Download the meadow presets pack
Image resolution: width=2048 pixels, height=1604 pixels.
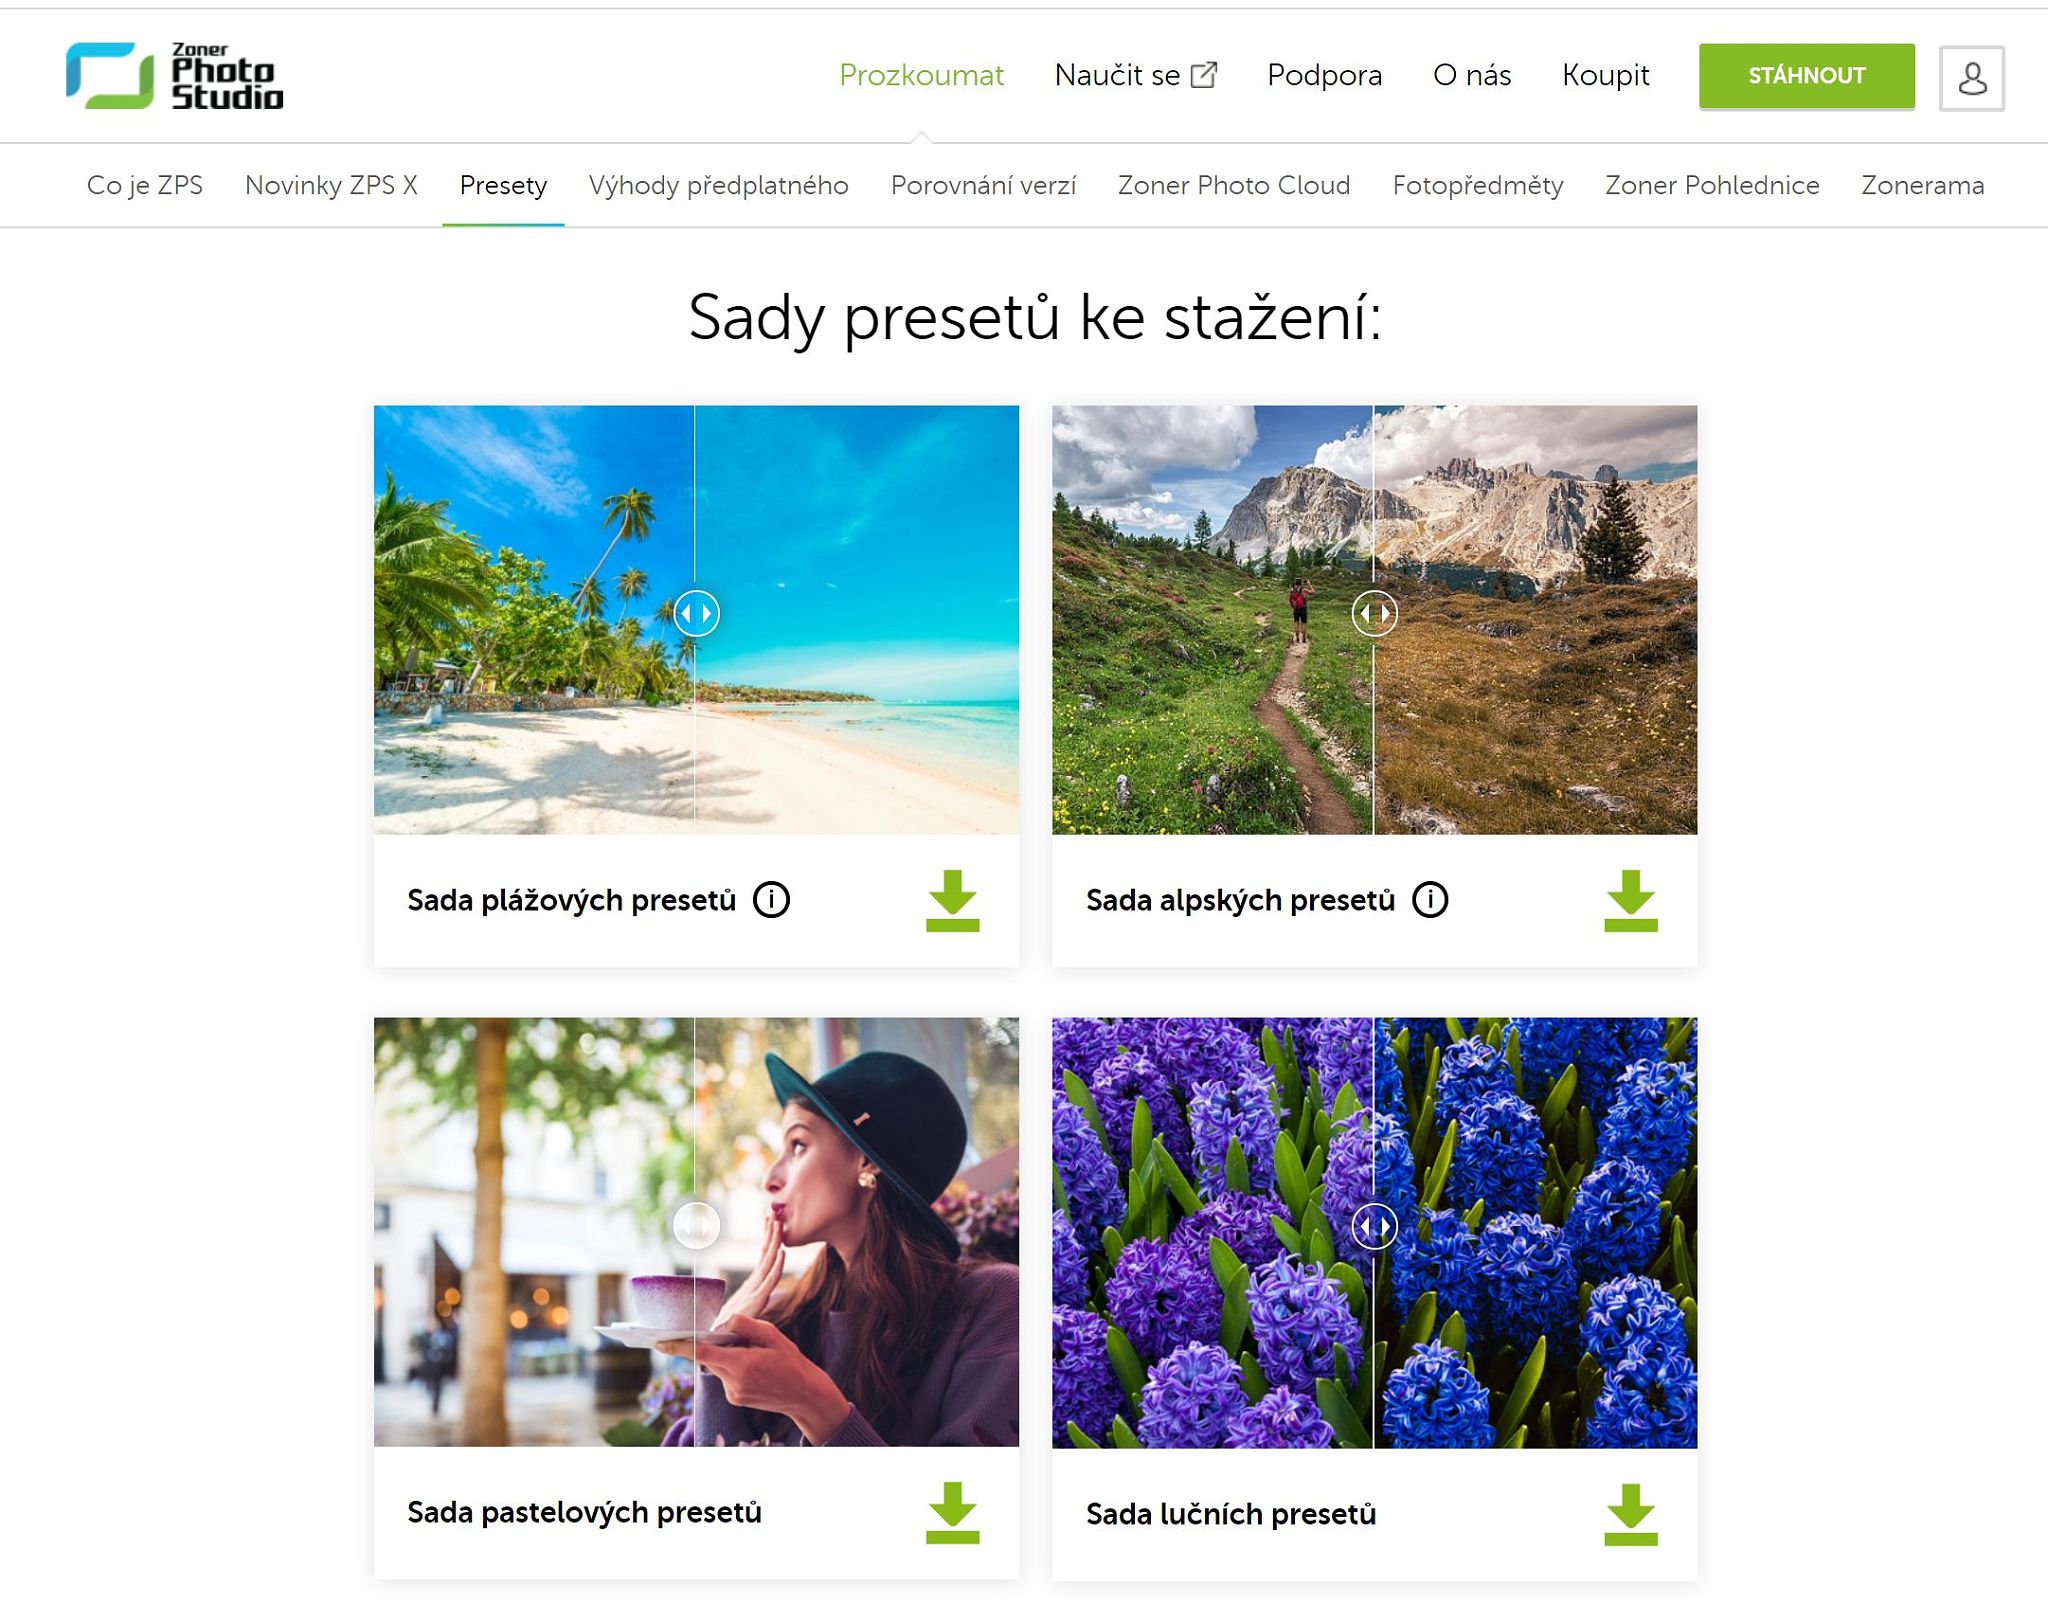[1630, 1514]
